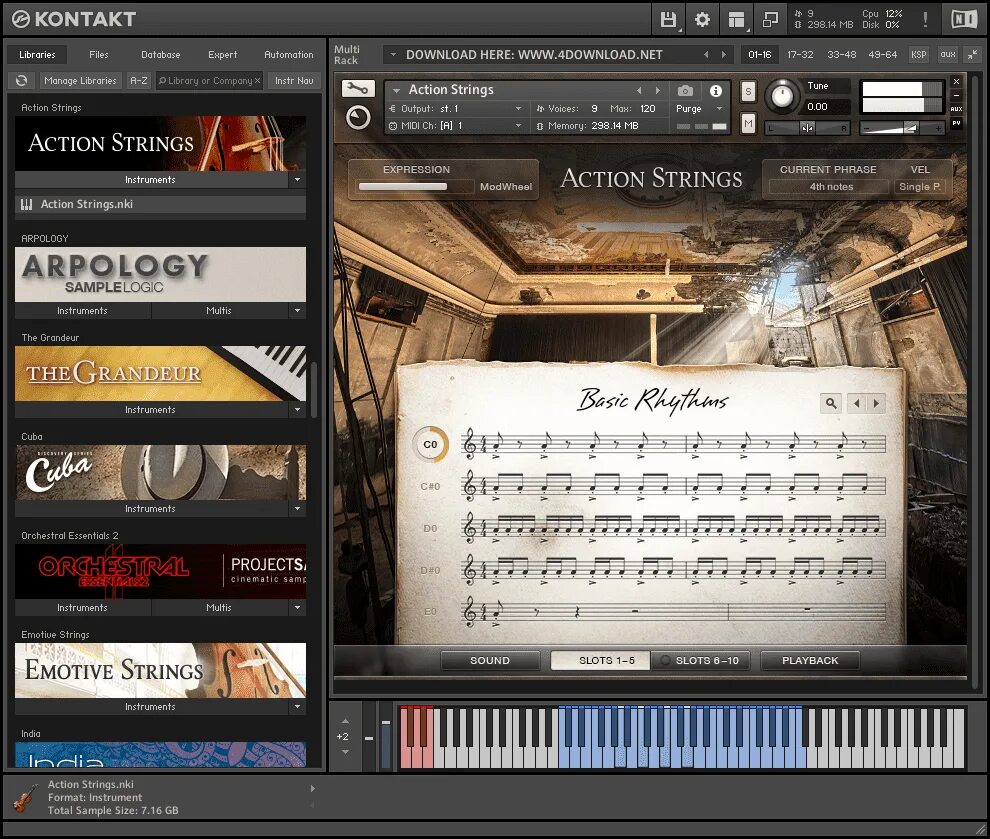990x839 pixels.
Task: Go to next phrase set arrow
Action: 876,403
